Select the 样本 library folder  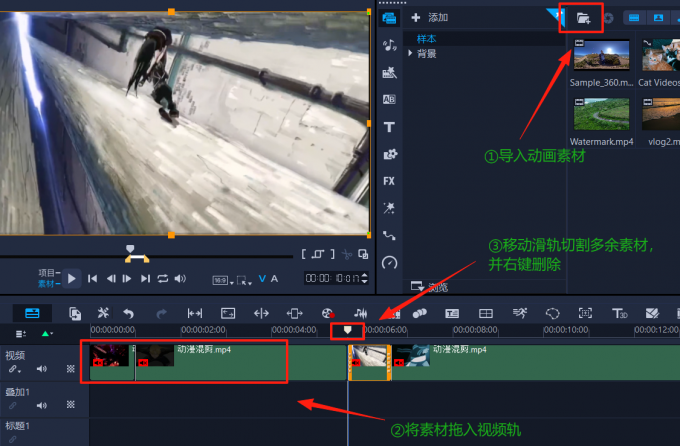[x=426, y=39]
